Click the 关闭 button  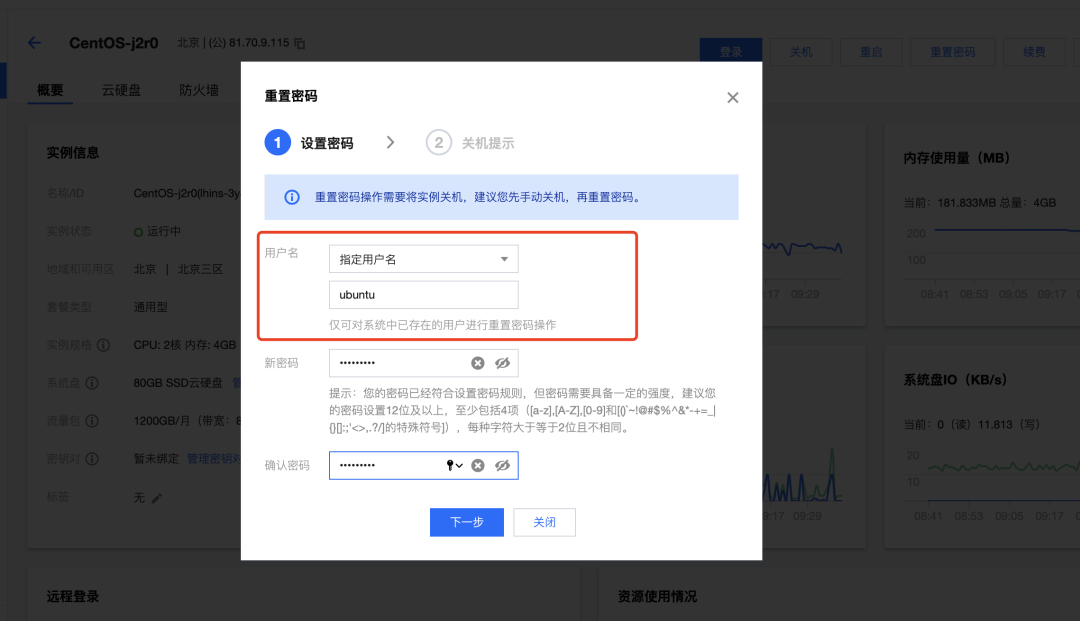(x=544, y=522)
